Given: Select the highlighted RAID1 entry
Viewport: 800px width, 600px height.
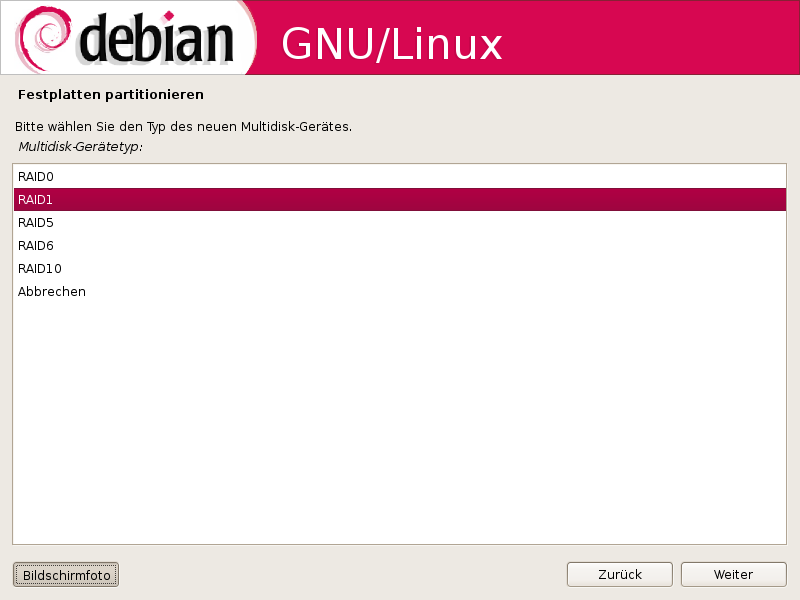Looking at the screenshot, I should pyautogui.click(x=399, y=199).
